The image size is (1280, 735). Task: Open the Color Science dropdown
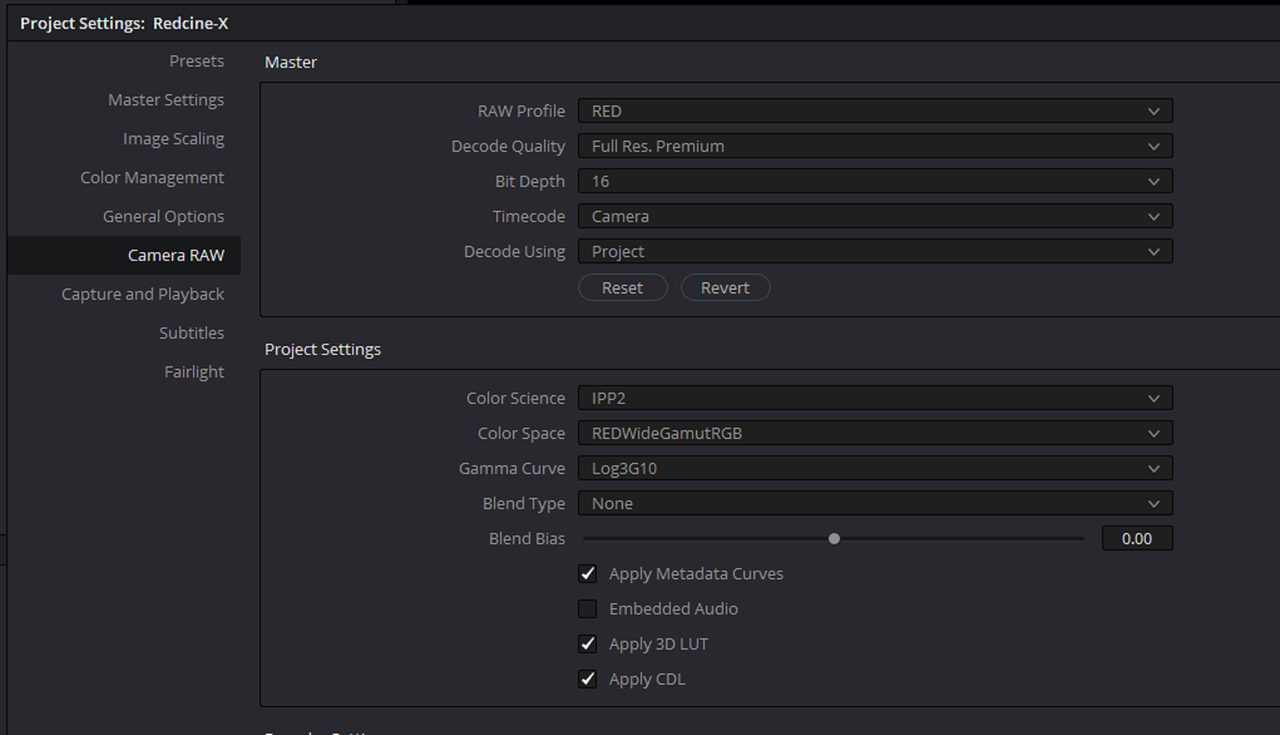pos(875,398)
